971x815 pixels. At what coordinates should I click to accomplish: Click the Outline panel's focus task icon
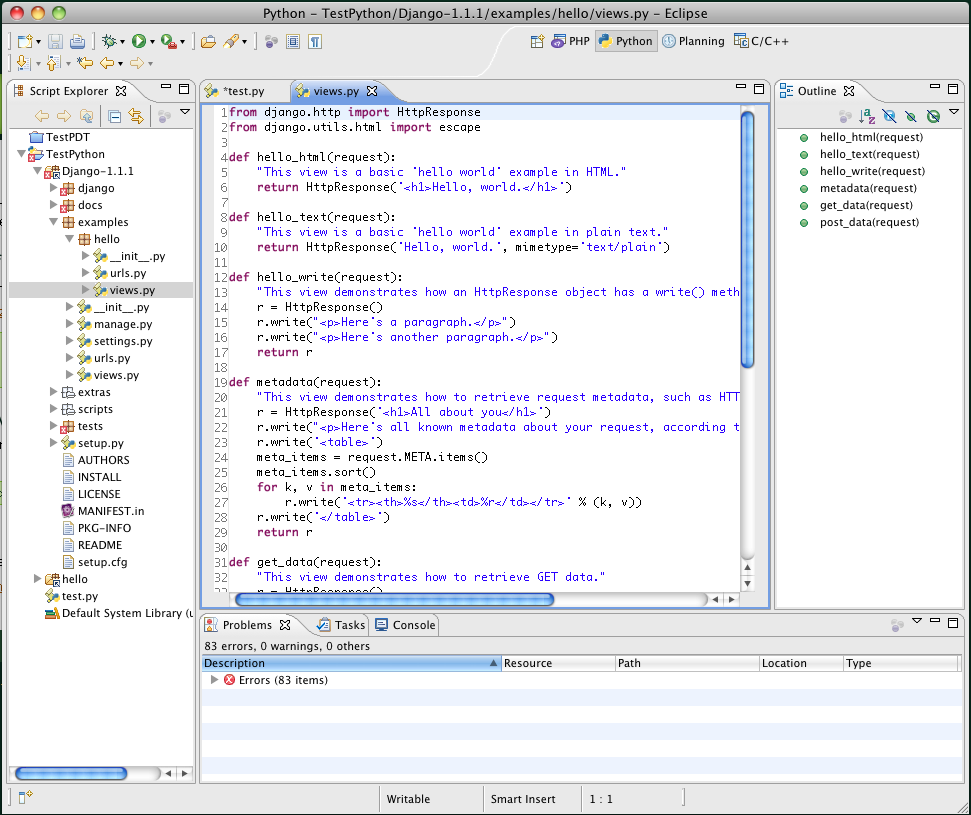(845, 116)
